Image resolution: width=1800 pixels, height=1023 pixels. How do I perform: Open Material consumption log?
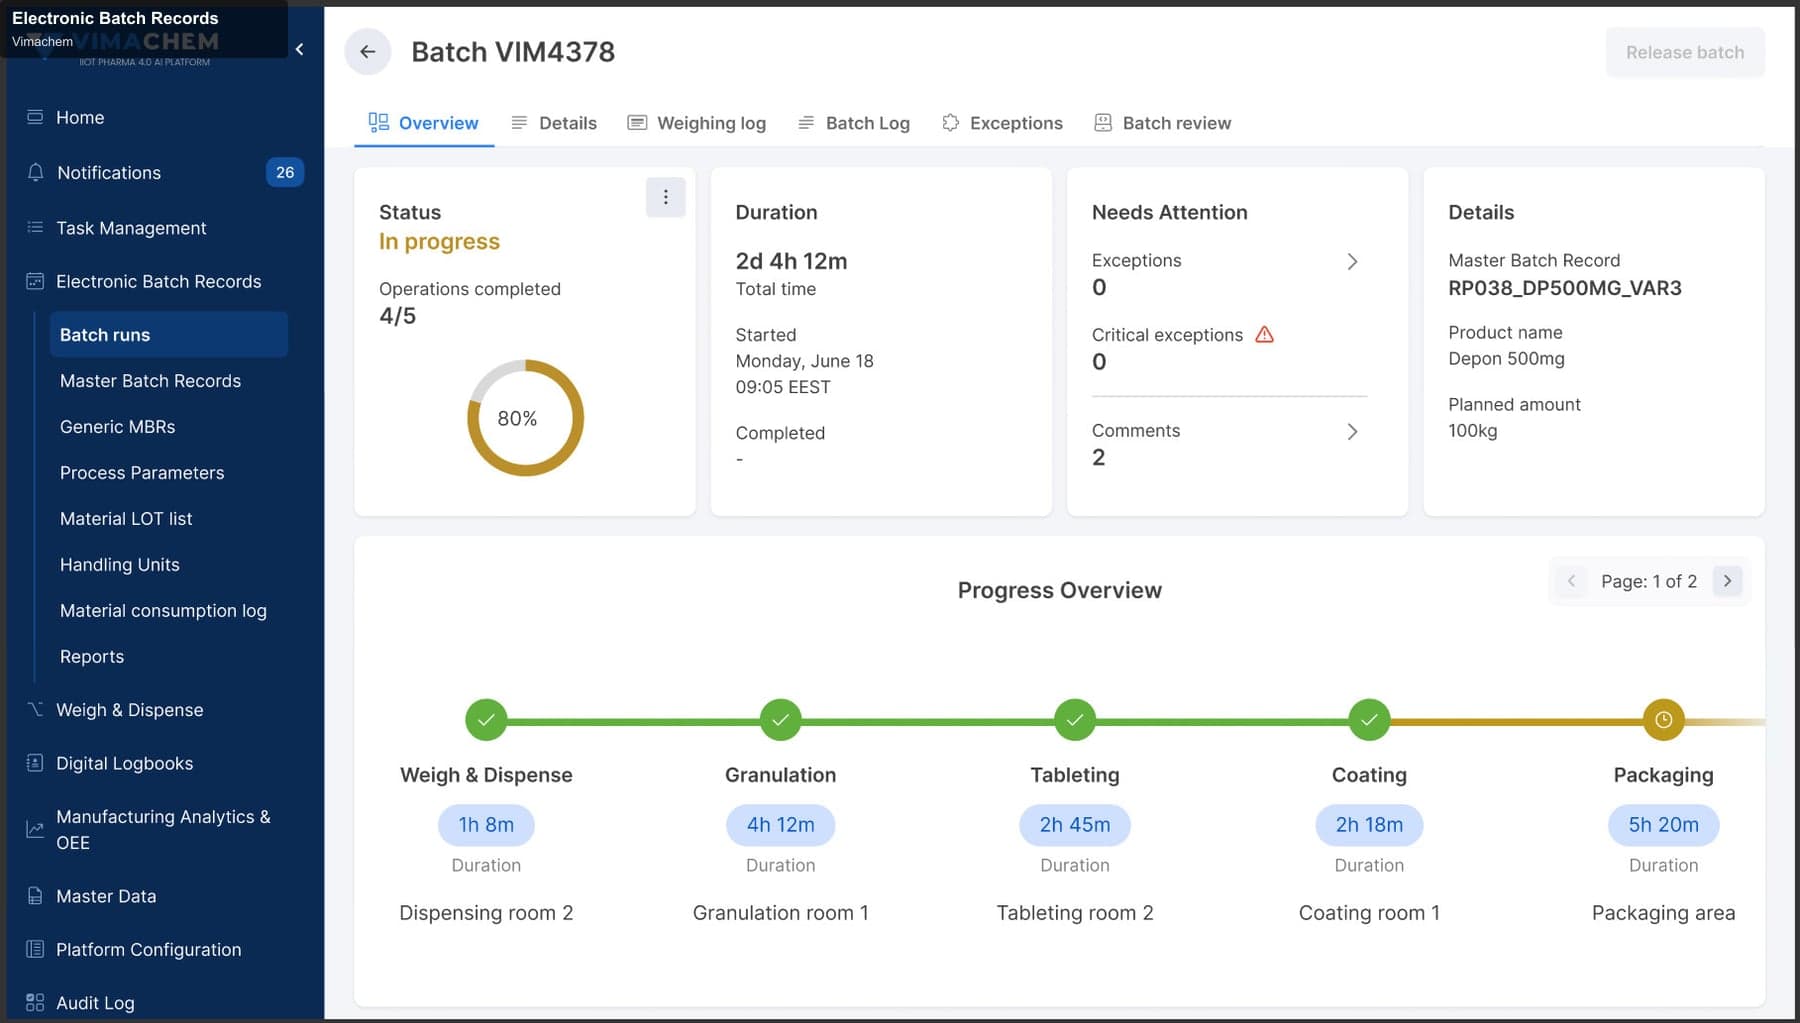pyautogui.click(x=163, y=611)
